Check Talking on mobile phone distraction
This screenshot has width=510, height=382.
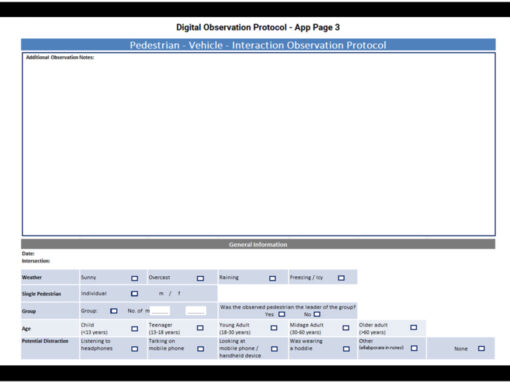click(200, 349)
